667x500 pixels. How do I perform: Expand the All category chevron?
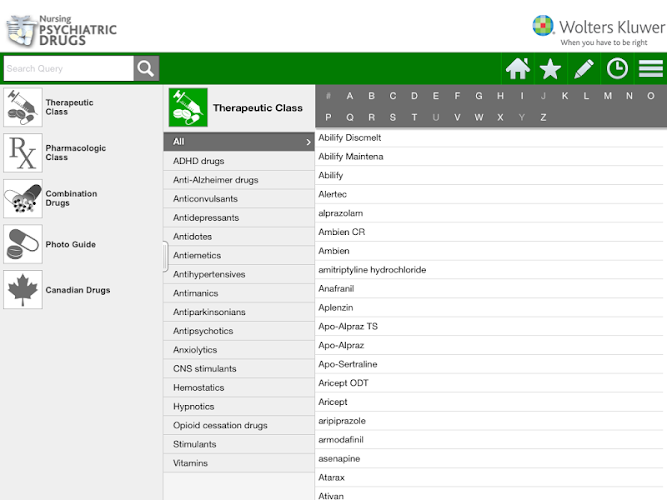(x=308, y=142)
